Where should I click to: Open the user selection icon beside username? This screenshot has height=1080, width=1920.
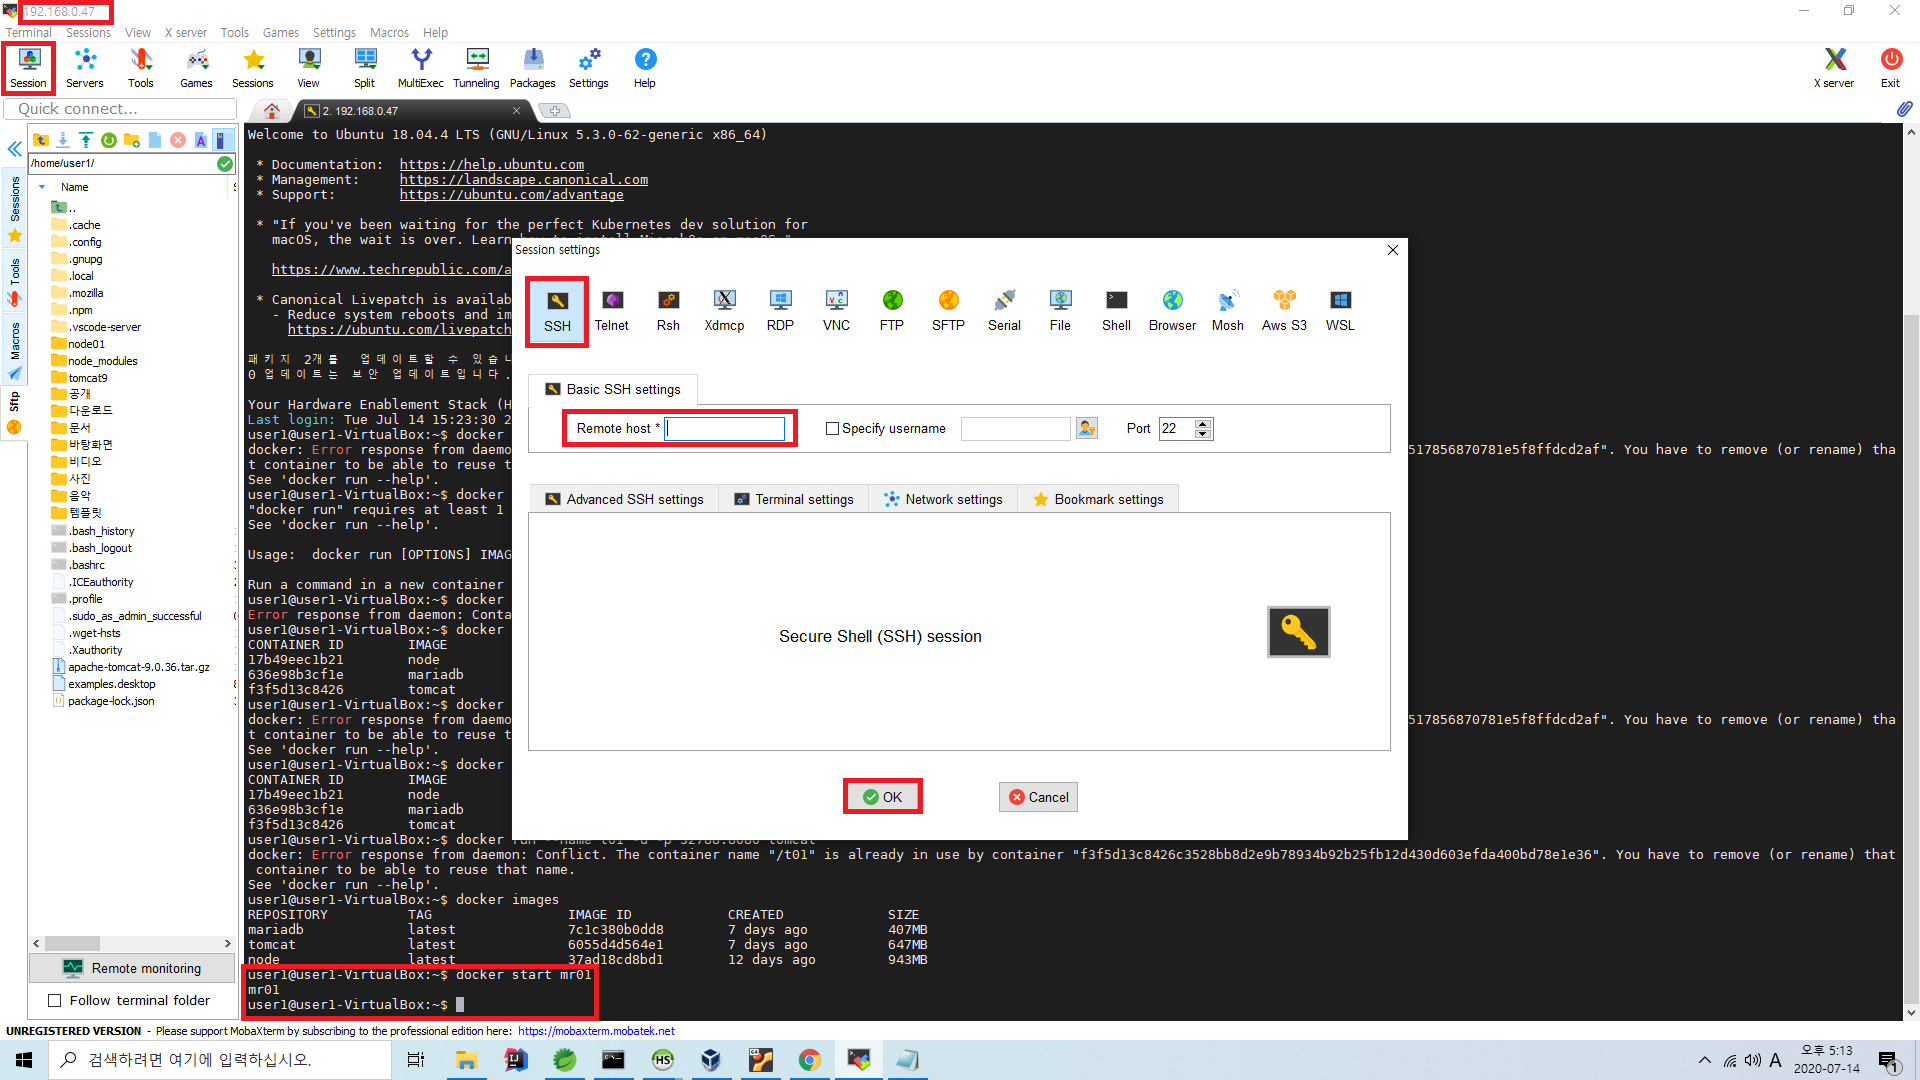click(1087, 428)
